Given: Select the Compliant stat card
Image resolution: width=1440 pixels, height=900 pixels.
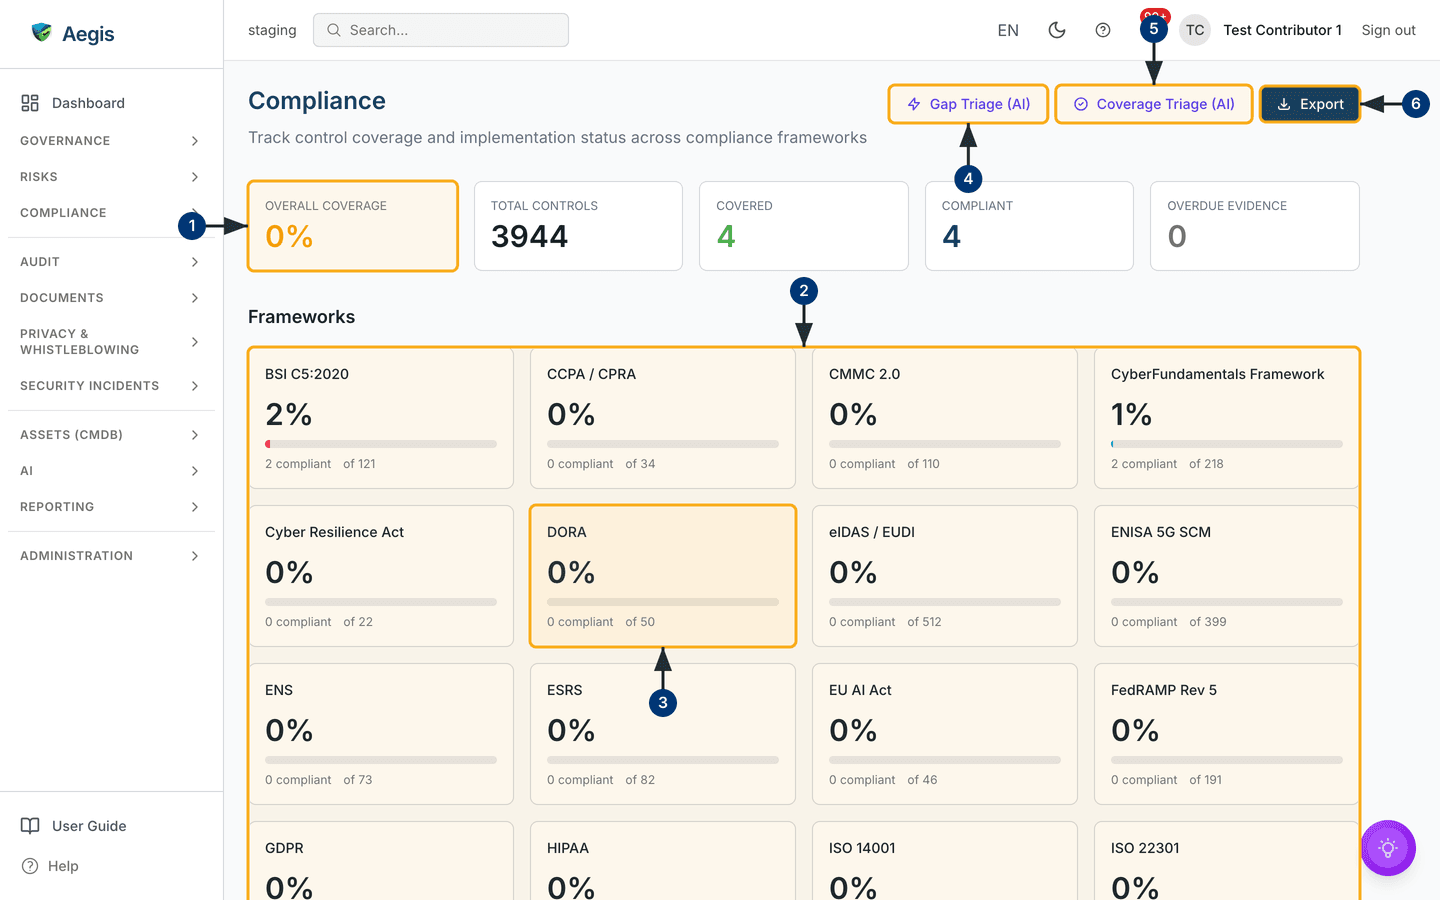Looking at the screenshot, I should click(1029, 226).
